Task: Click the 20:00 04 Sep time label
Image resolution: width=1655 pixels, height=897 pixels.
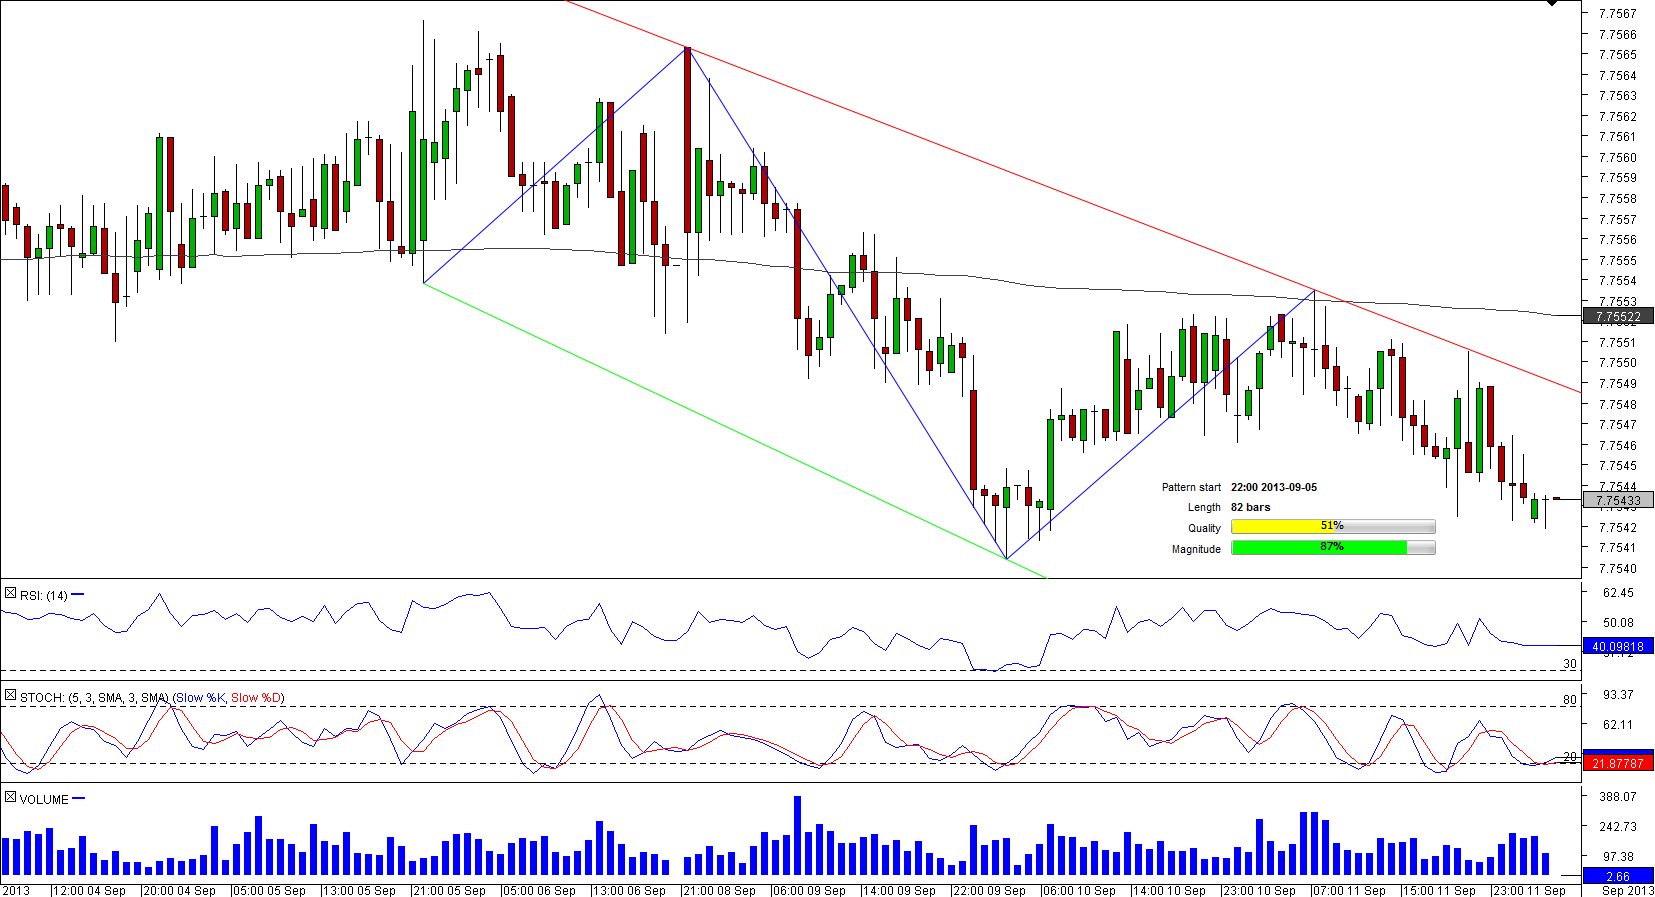Action: click(x=179, y=891)
